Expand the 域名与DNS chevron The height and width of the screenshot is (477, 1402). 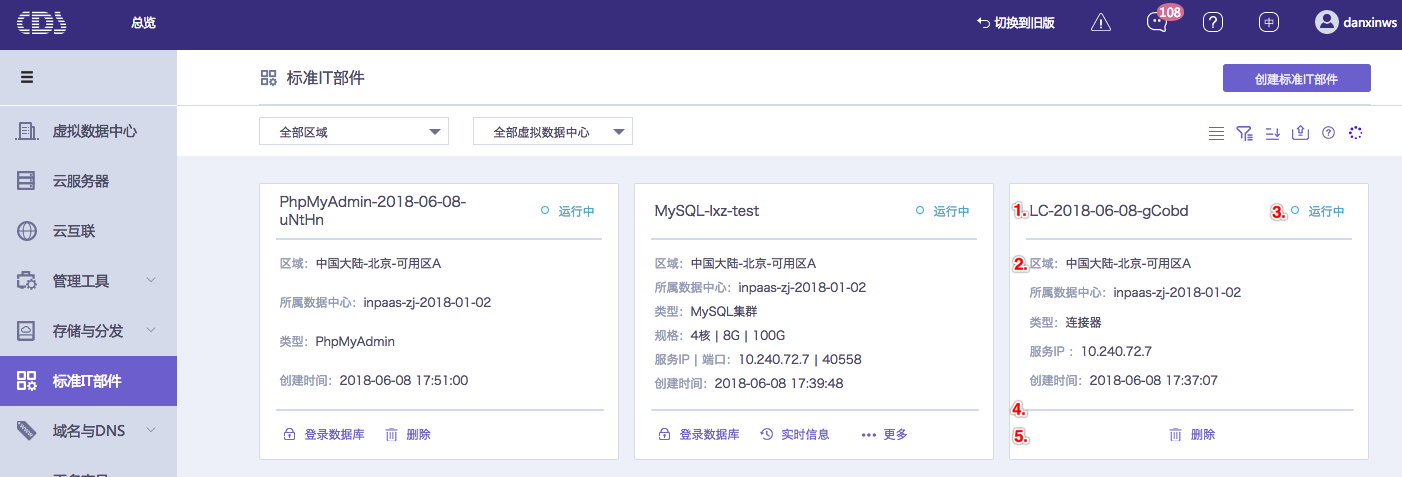[151, 430]
